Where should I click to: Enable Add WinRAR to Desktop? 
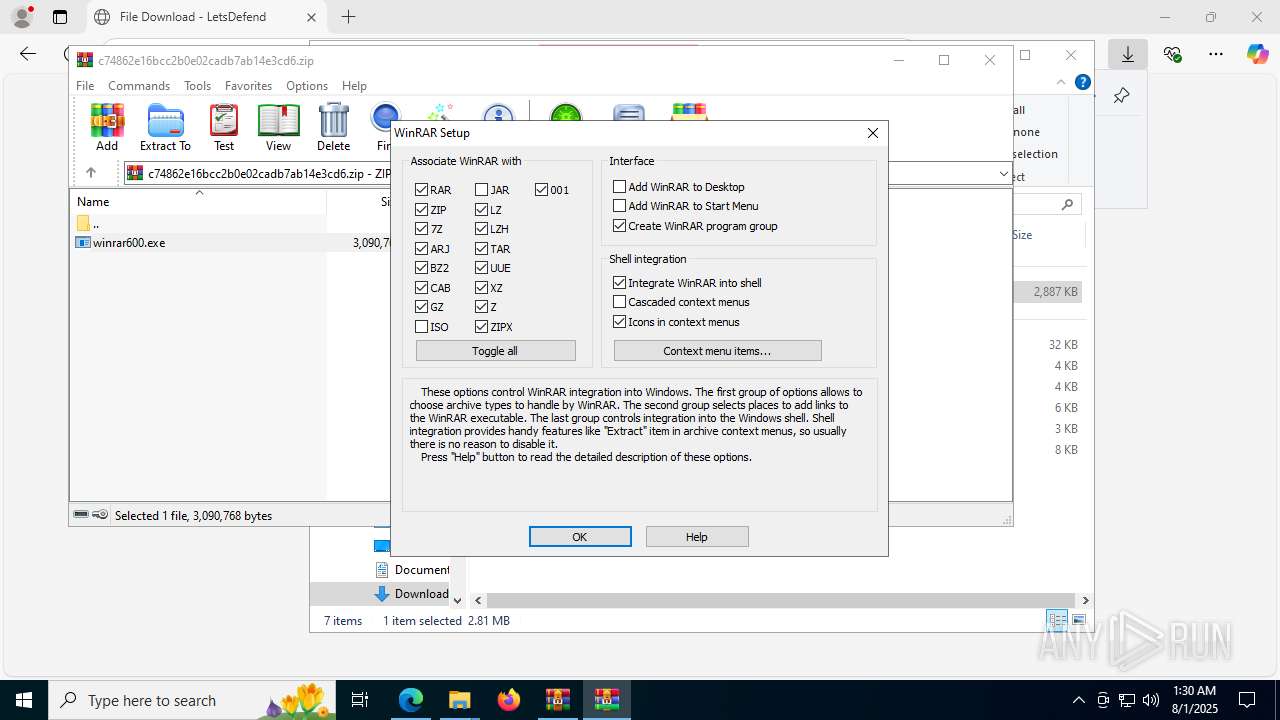619,186
